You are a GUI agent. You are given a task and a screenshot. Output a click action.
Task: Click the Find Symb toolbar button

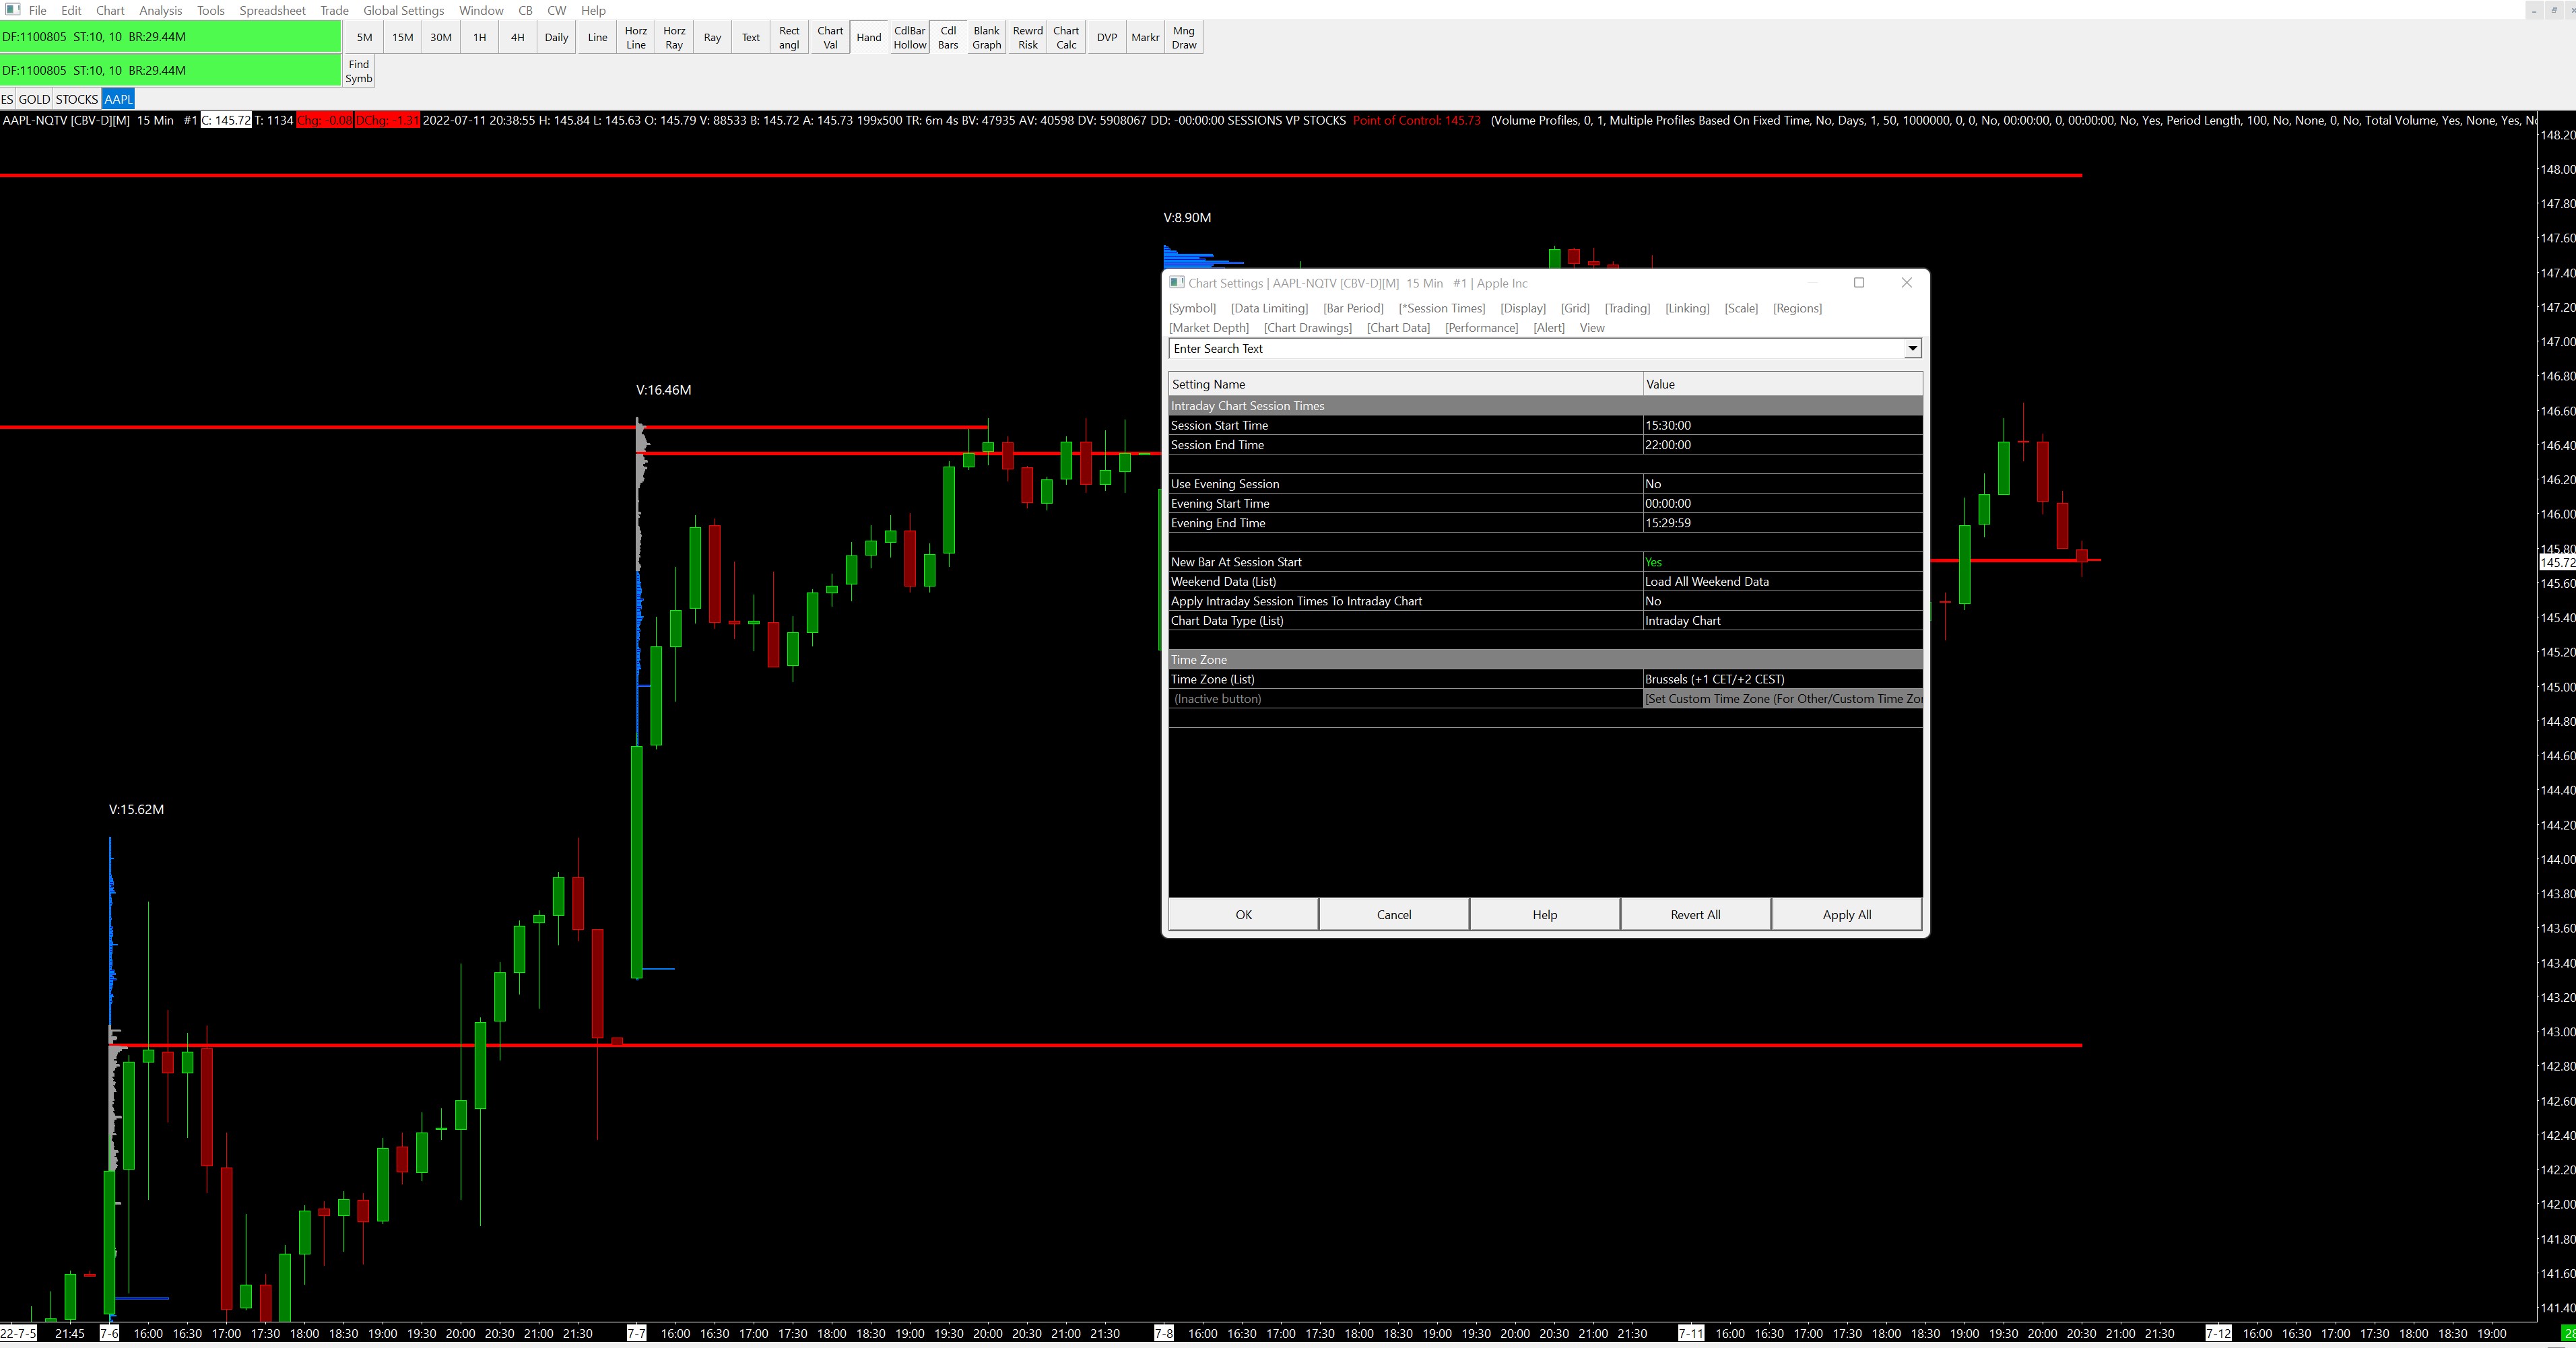(359, 71)
